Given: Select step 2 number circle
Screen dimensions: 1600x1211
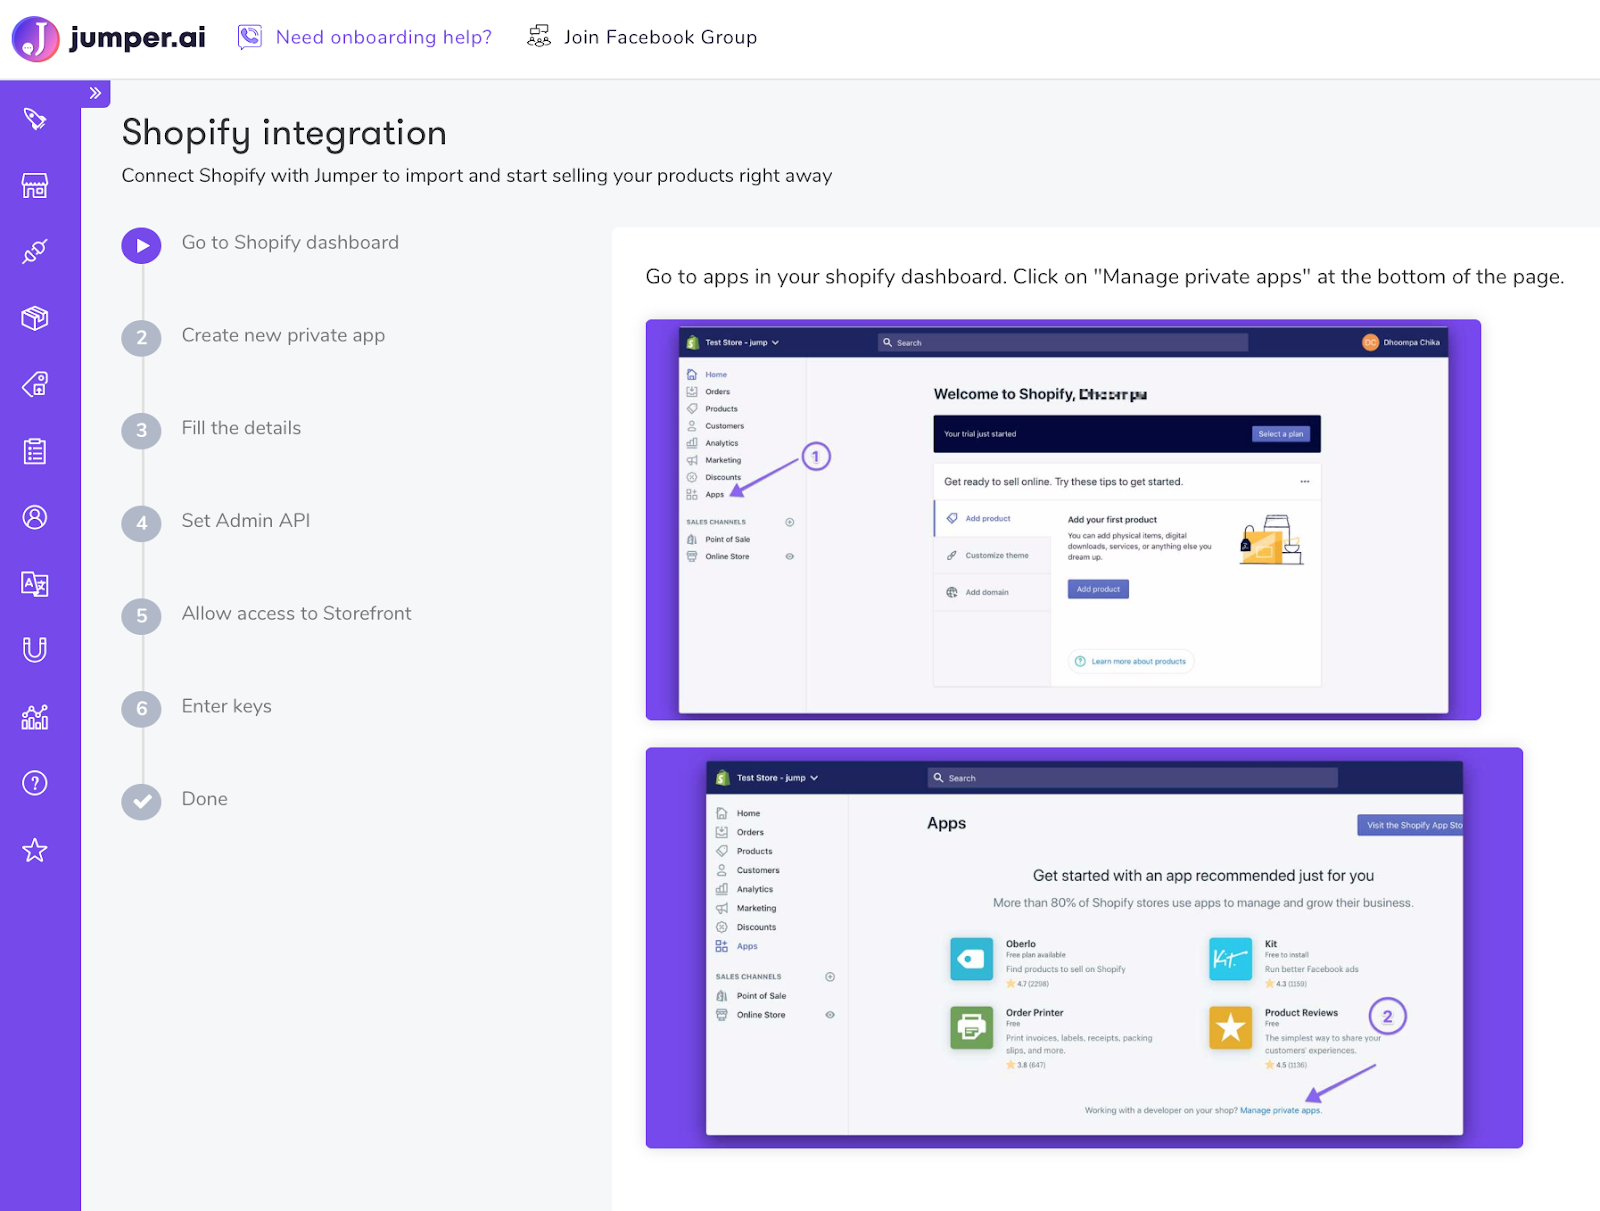Looking at the screenshot, I should click(142, 338).
